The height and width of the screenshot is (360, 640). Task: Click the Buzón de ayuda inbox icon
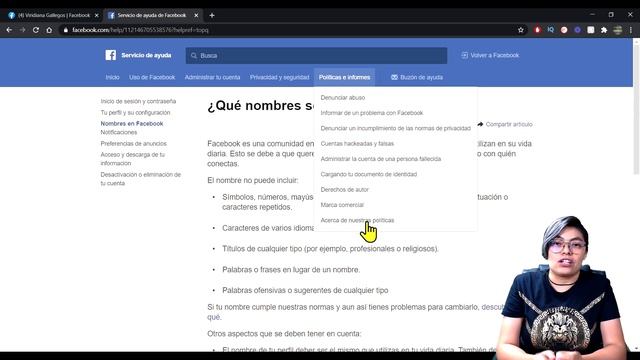[394, 77]
